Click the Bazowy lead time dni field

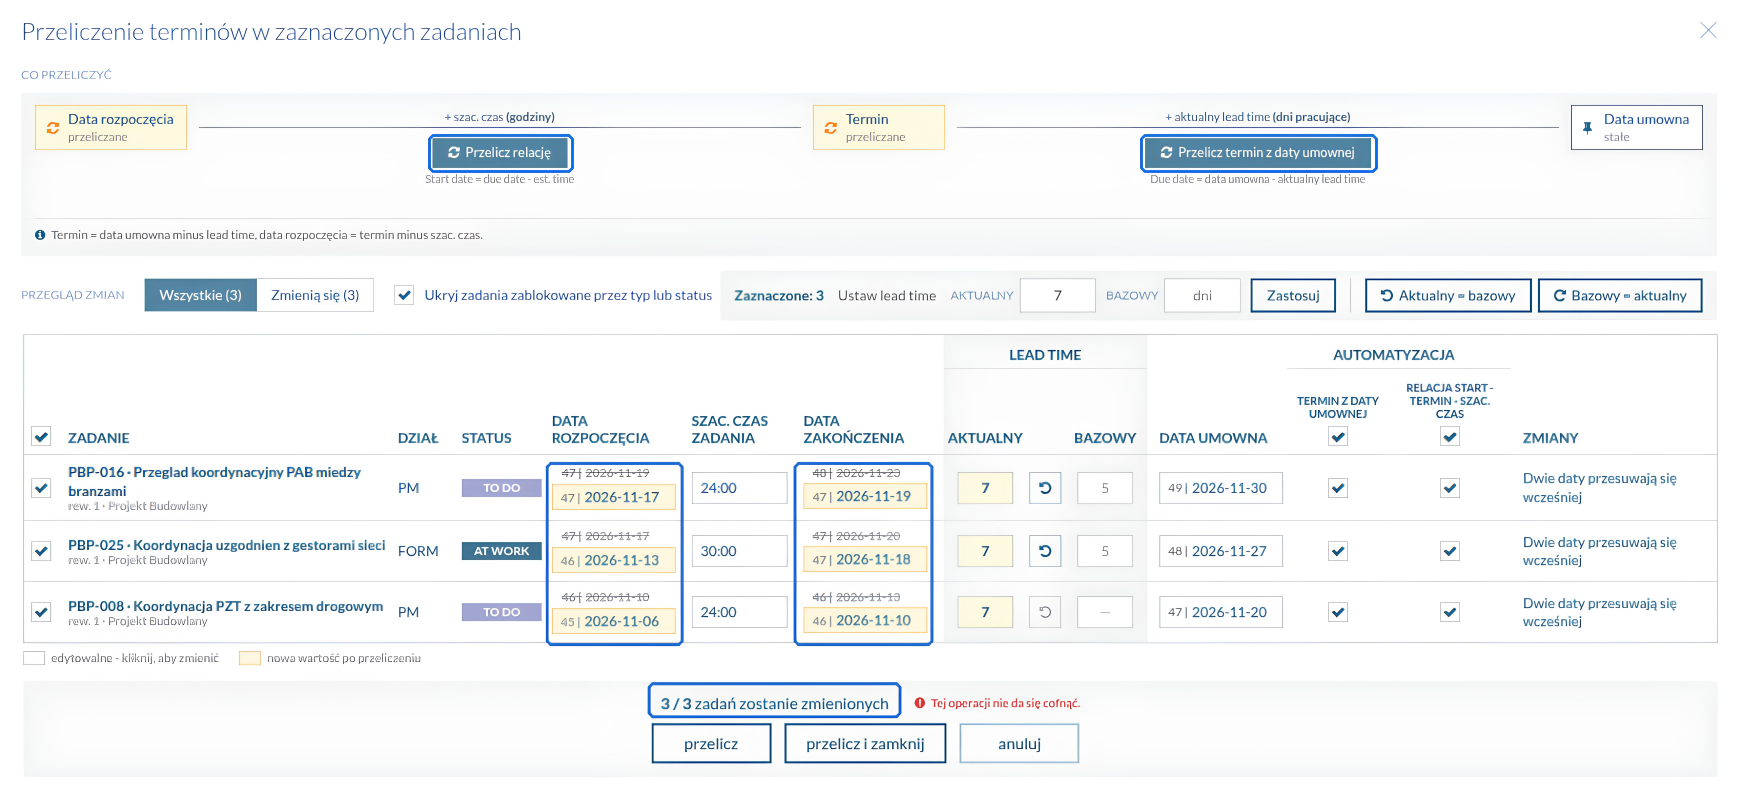(1203, 296)
